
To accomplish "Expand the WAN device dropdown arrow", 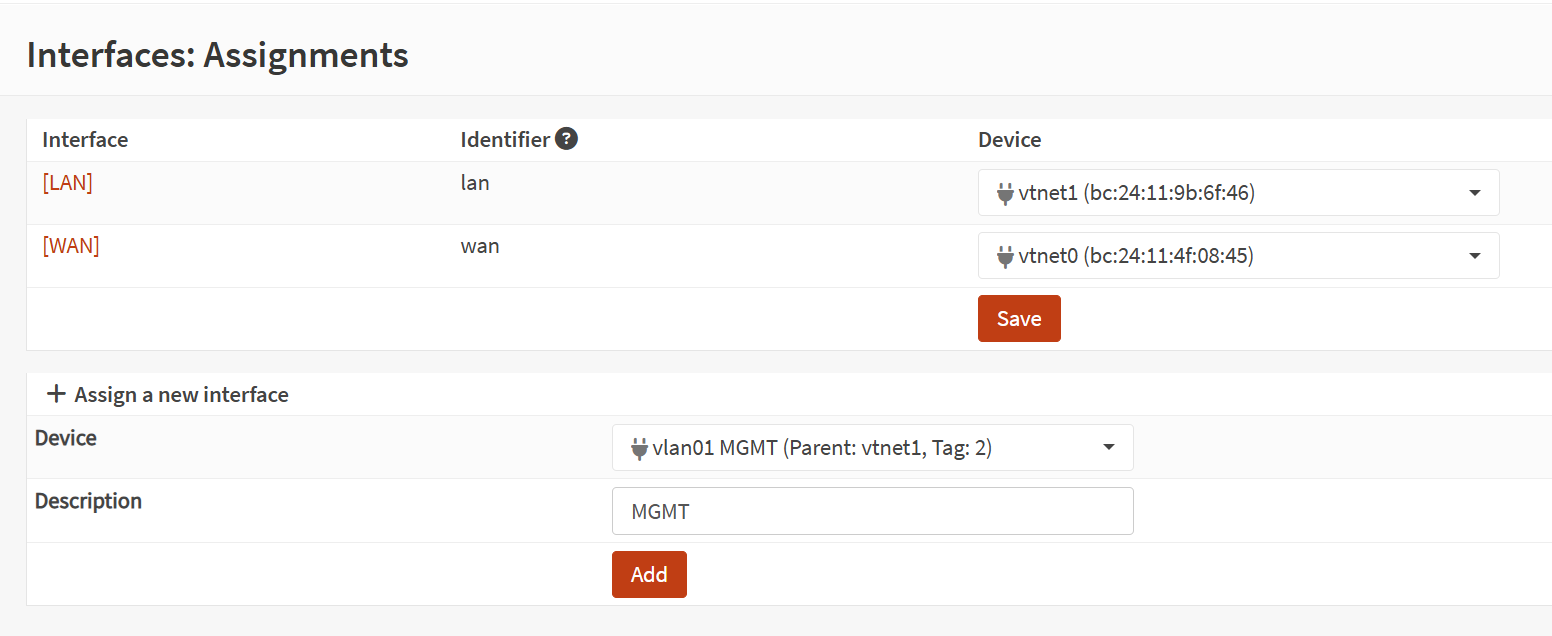I will (x=1474, y=256).
